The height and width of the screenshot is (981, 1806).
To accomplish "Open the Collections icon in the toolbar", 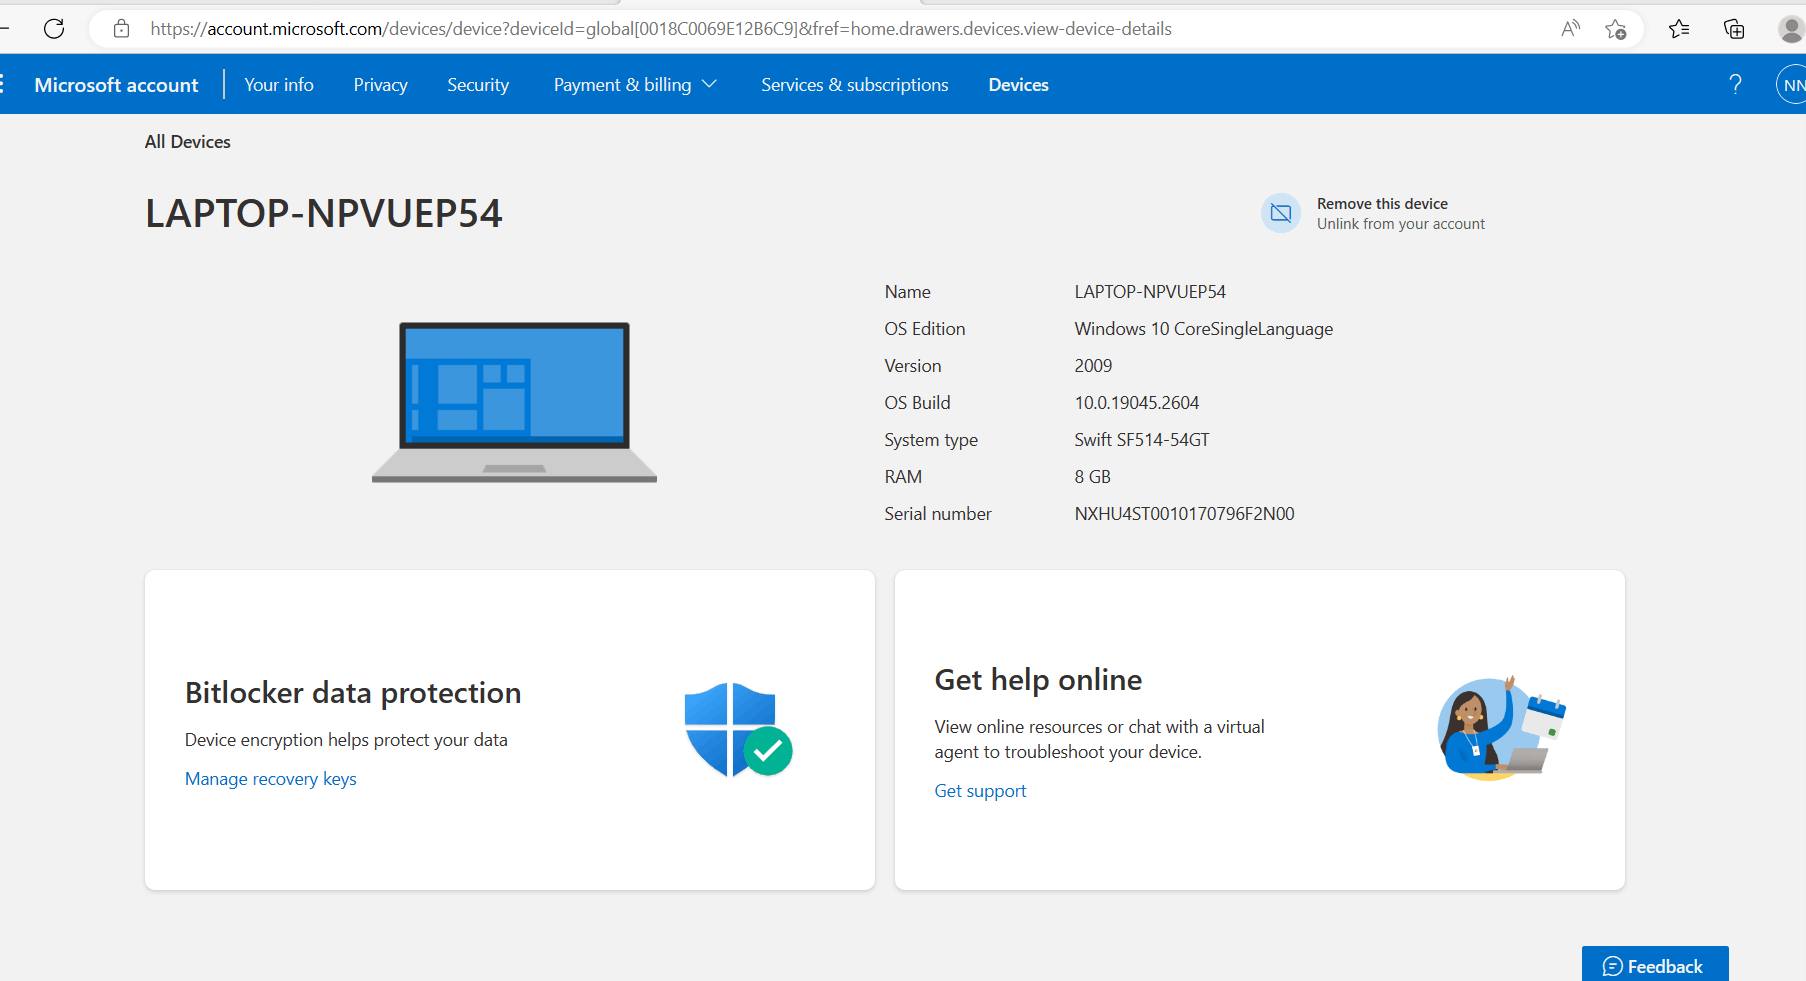I will (x=1734, y=29).
